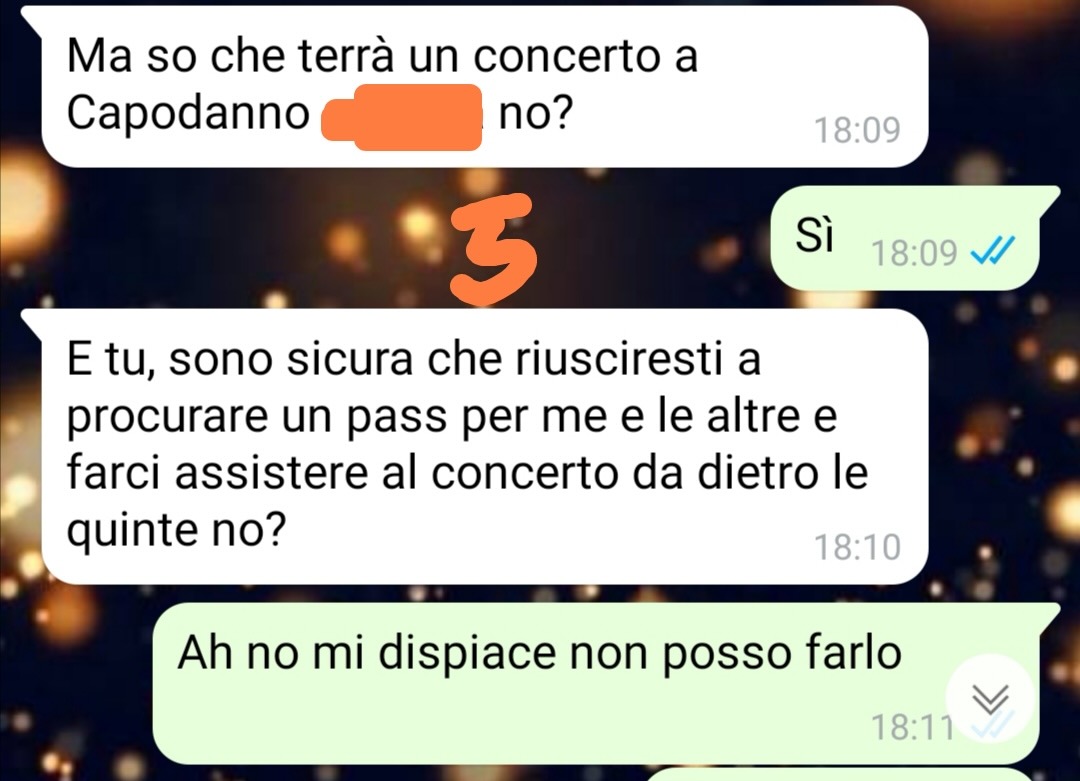Viewport: 1080px width, 781px height.
Task: Tap the orange redaction mark after Capodanno
Action: point(402,116)
